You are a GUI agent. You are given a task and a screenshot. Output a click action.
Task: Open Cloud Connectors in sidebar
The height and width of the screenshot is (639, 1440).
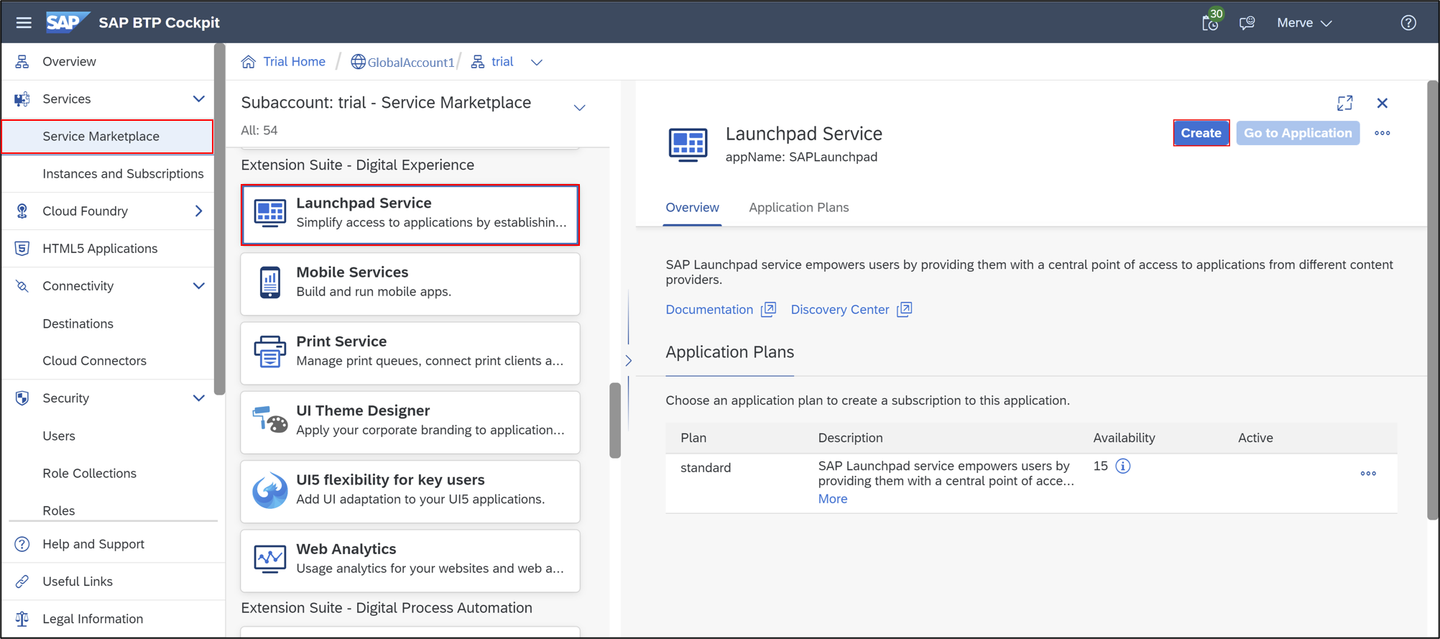[94, 361]
